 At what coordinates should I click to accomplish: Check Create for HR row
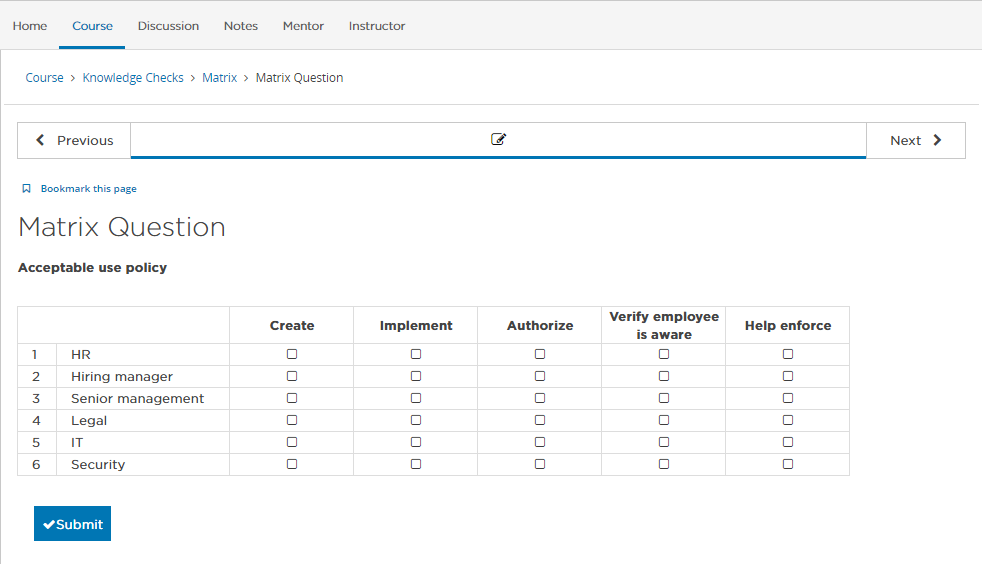[x=292, y=354]
